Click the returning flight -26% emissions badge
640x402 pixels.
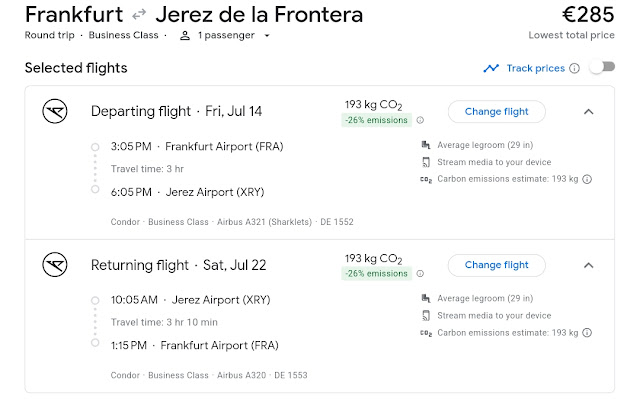[377, 274]
